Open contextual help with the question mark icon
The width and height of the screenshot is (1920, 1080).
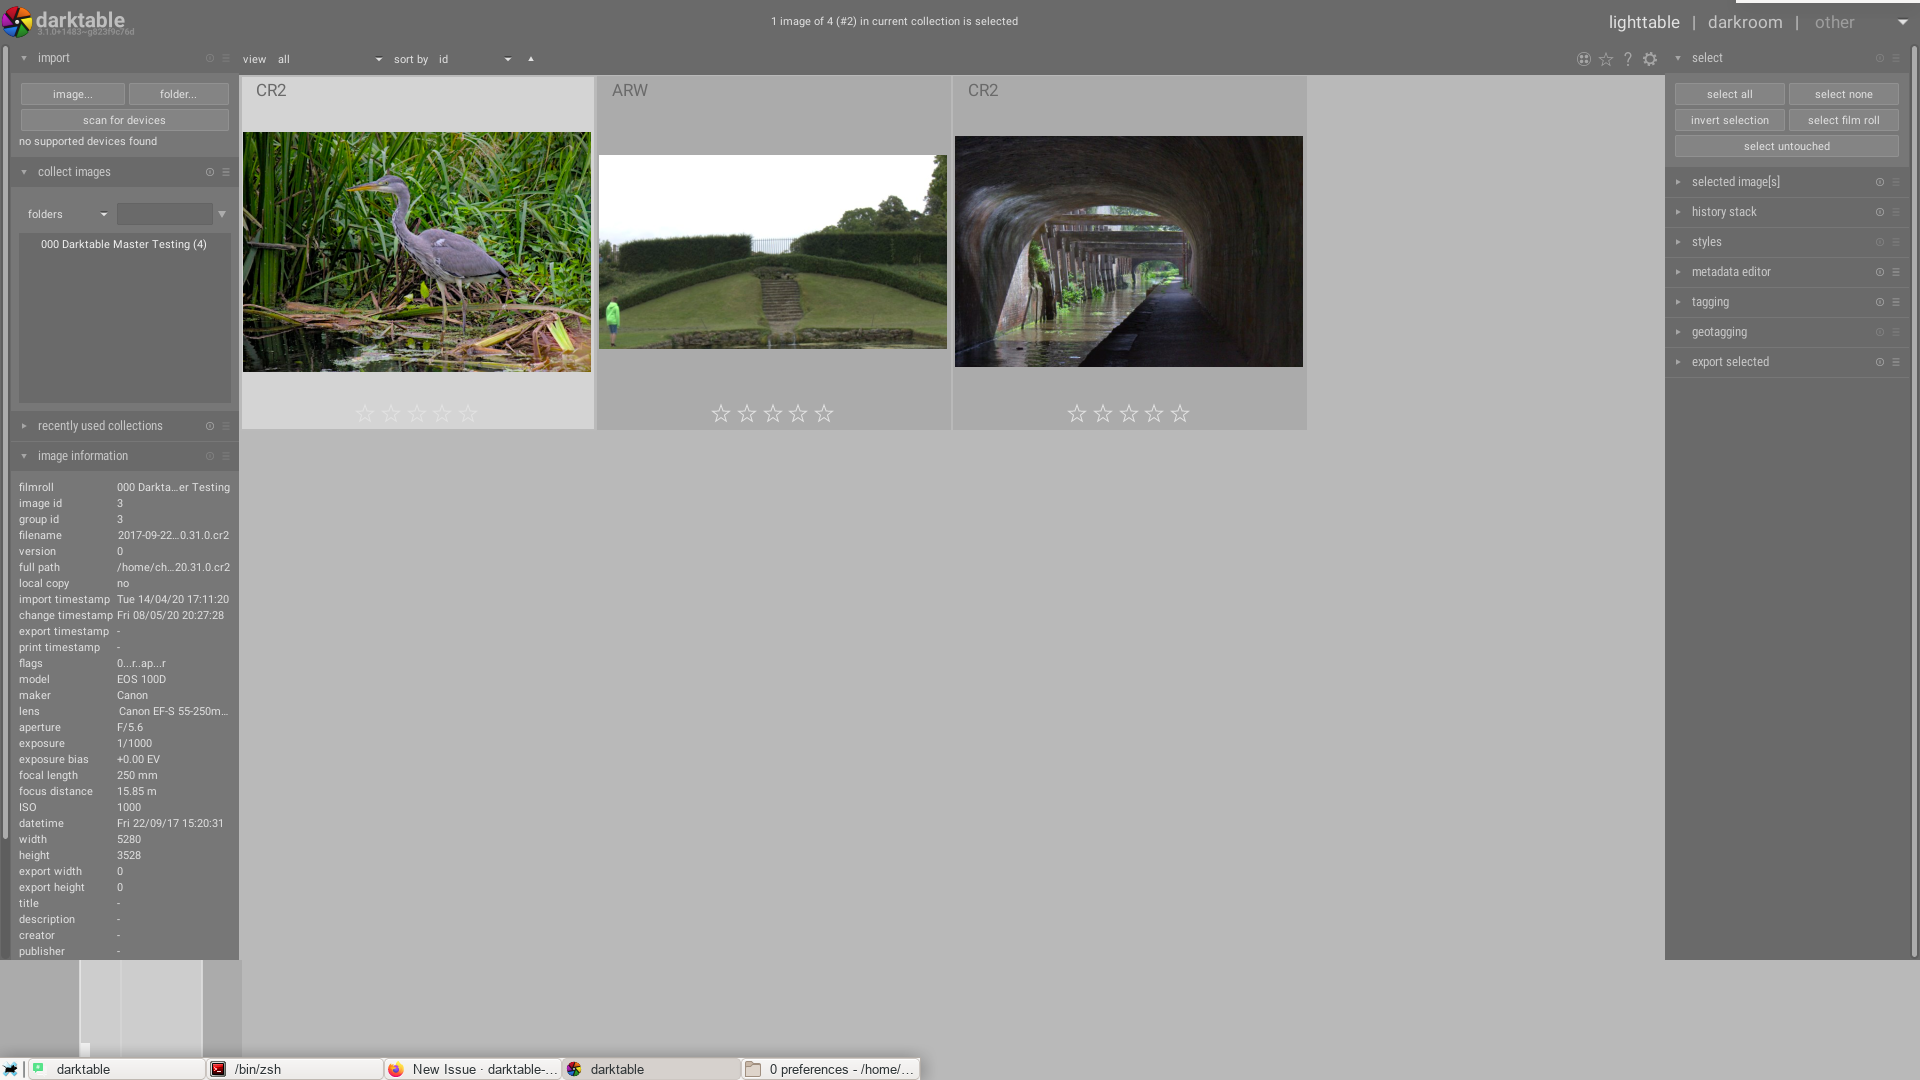tap(1628, 59)
